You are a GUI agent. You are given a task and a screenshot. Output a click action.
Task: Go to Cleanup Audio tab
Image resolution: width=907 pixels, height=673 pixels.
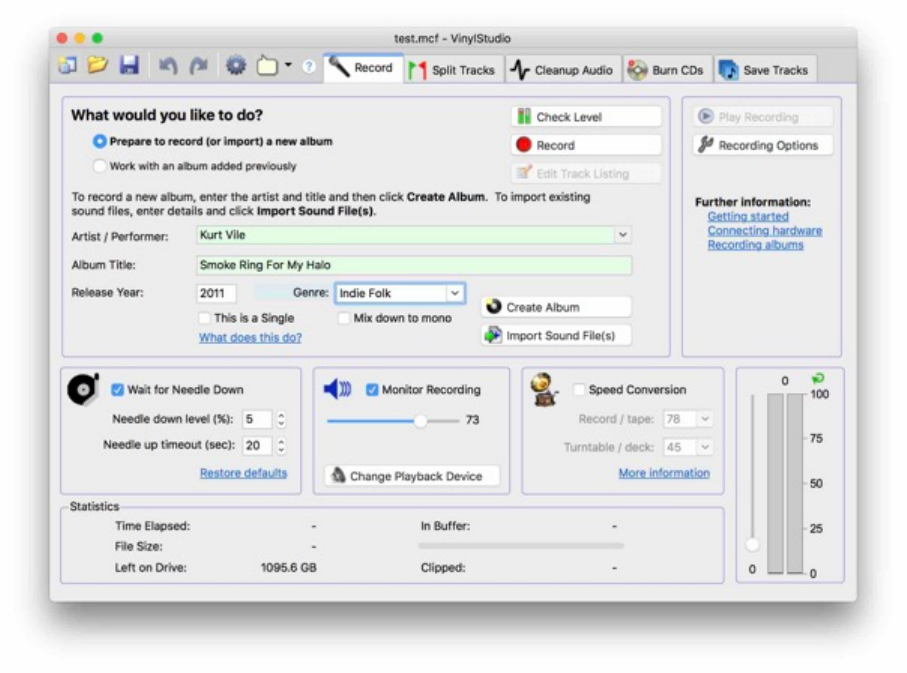(563, 70)
